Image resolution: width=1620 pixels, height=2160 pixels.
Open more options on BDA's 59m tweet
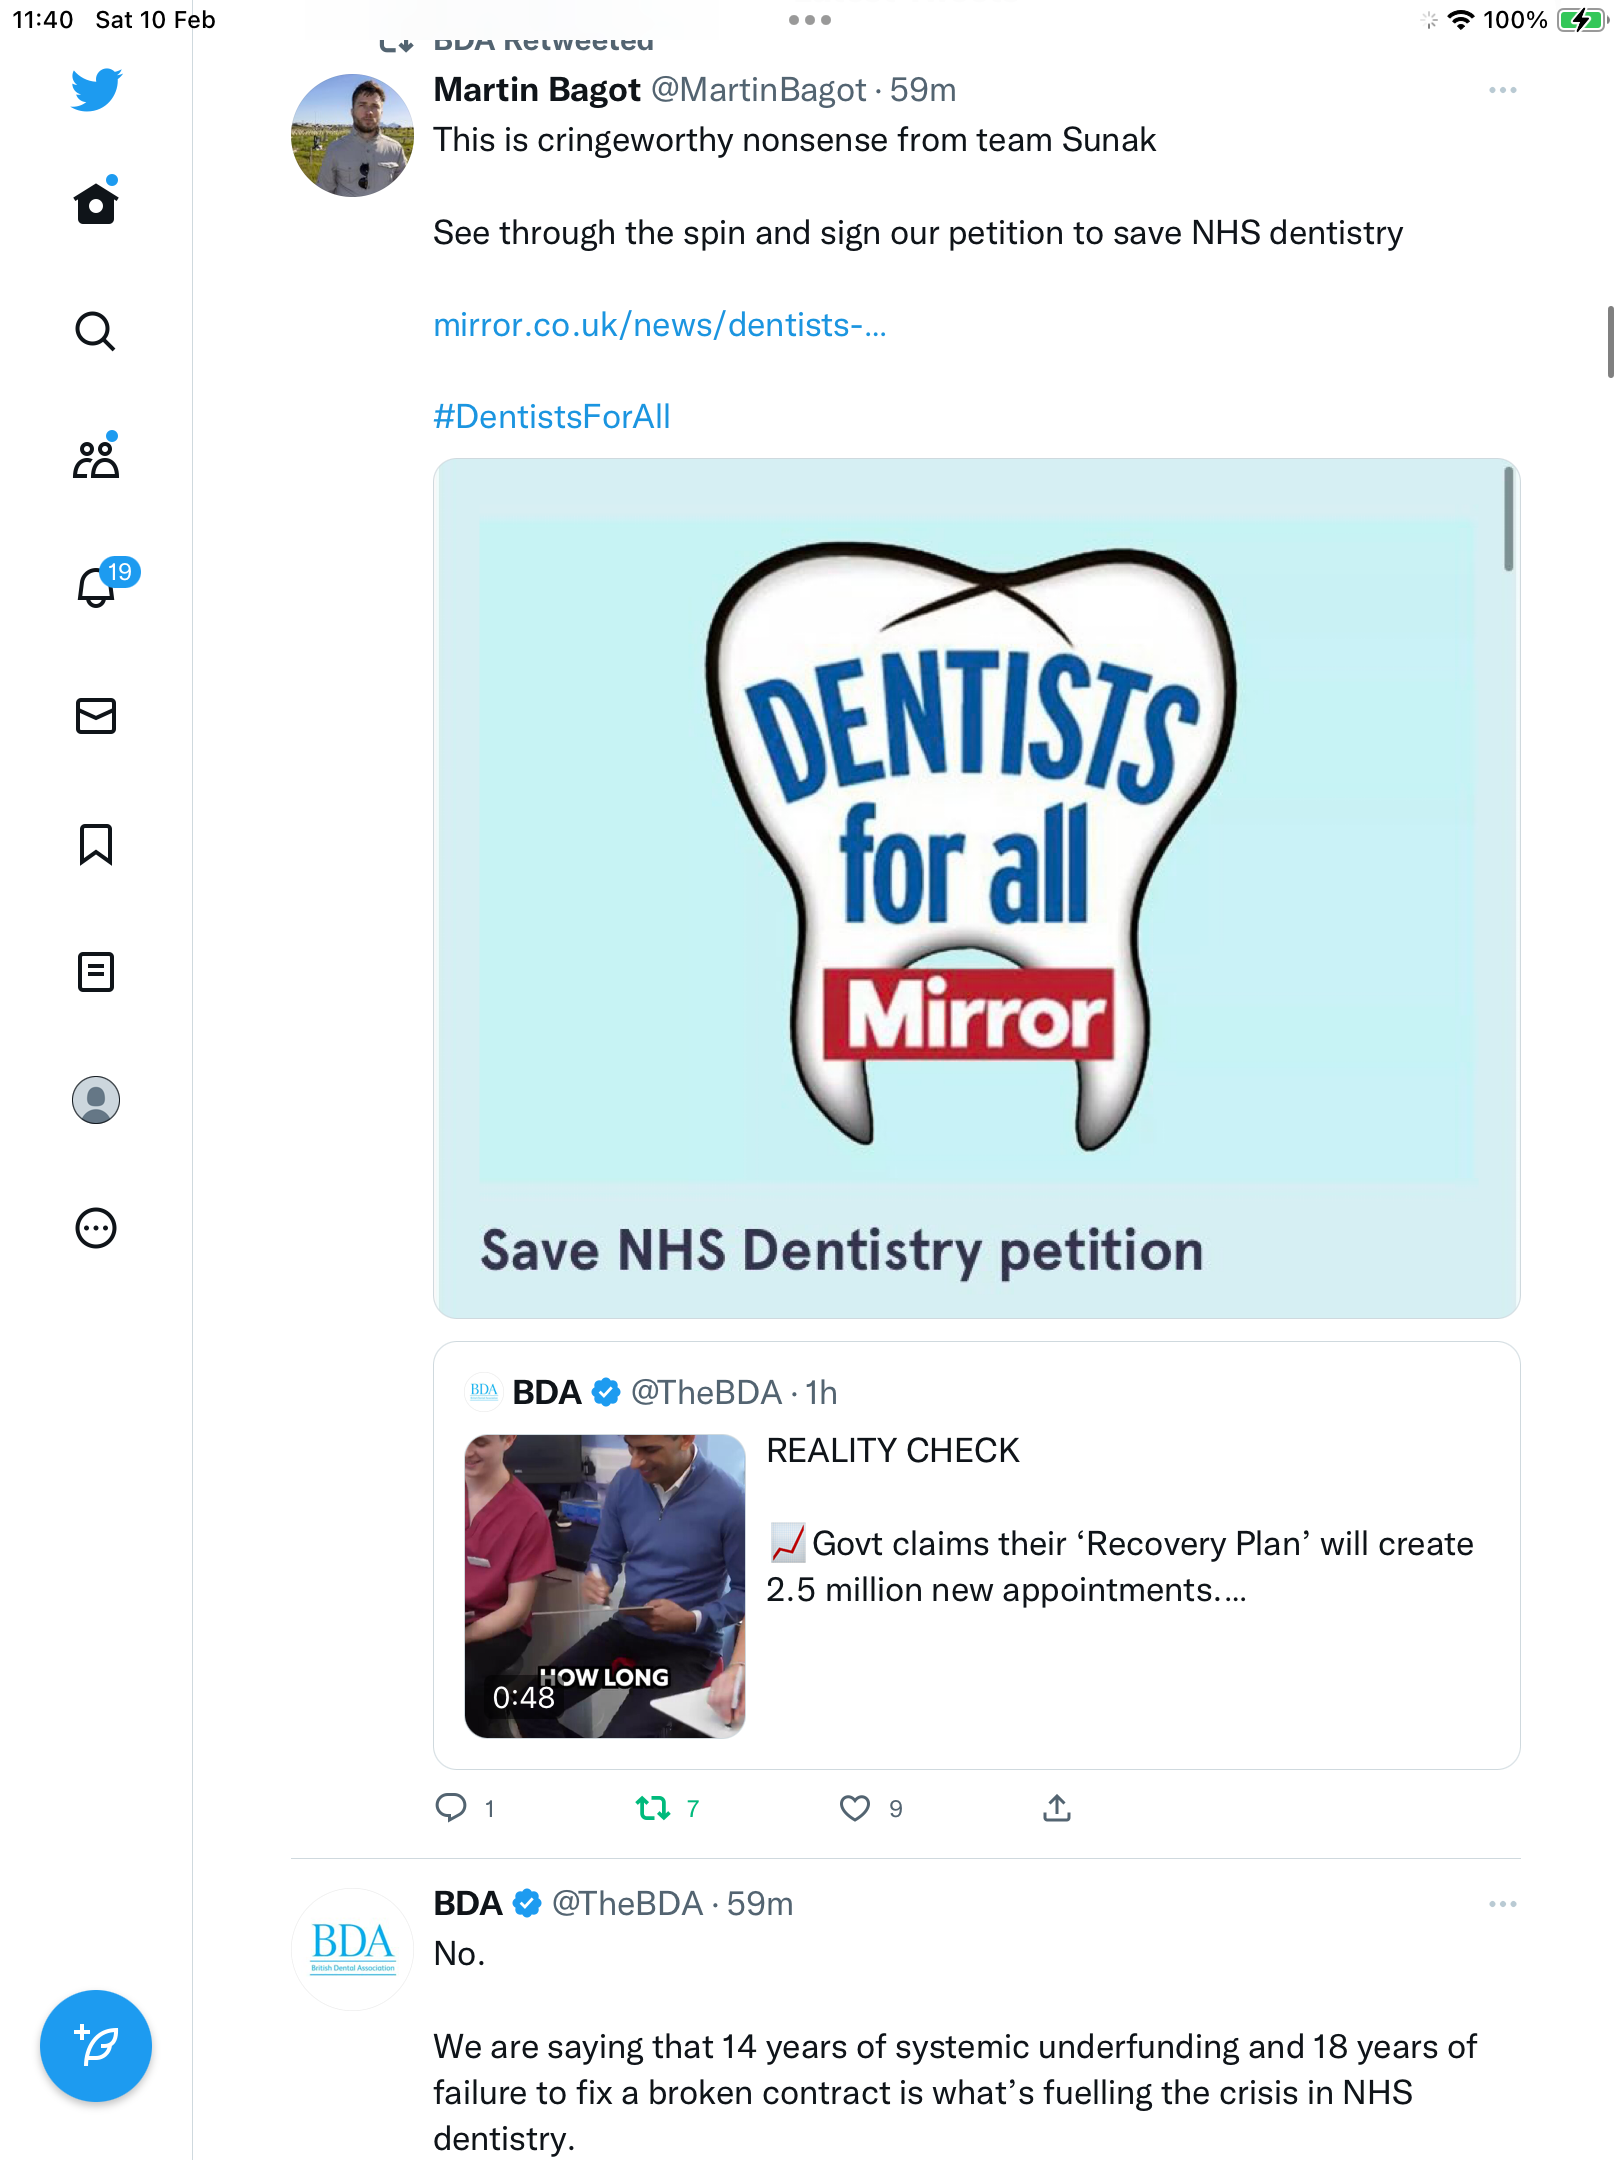point(1502,1904)
